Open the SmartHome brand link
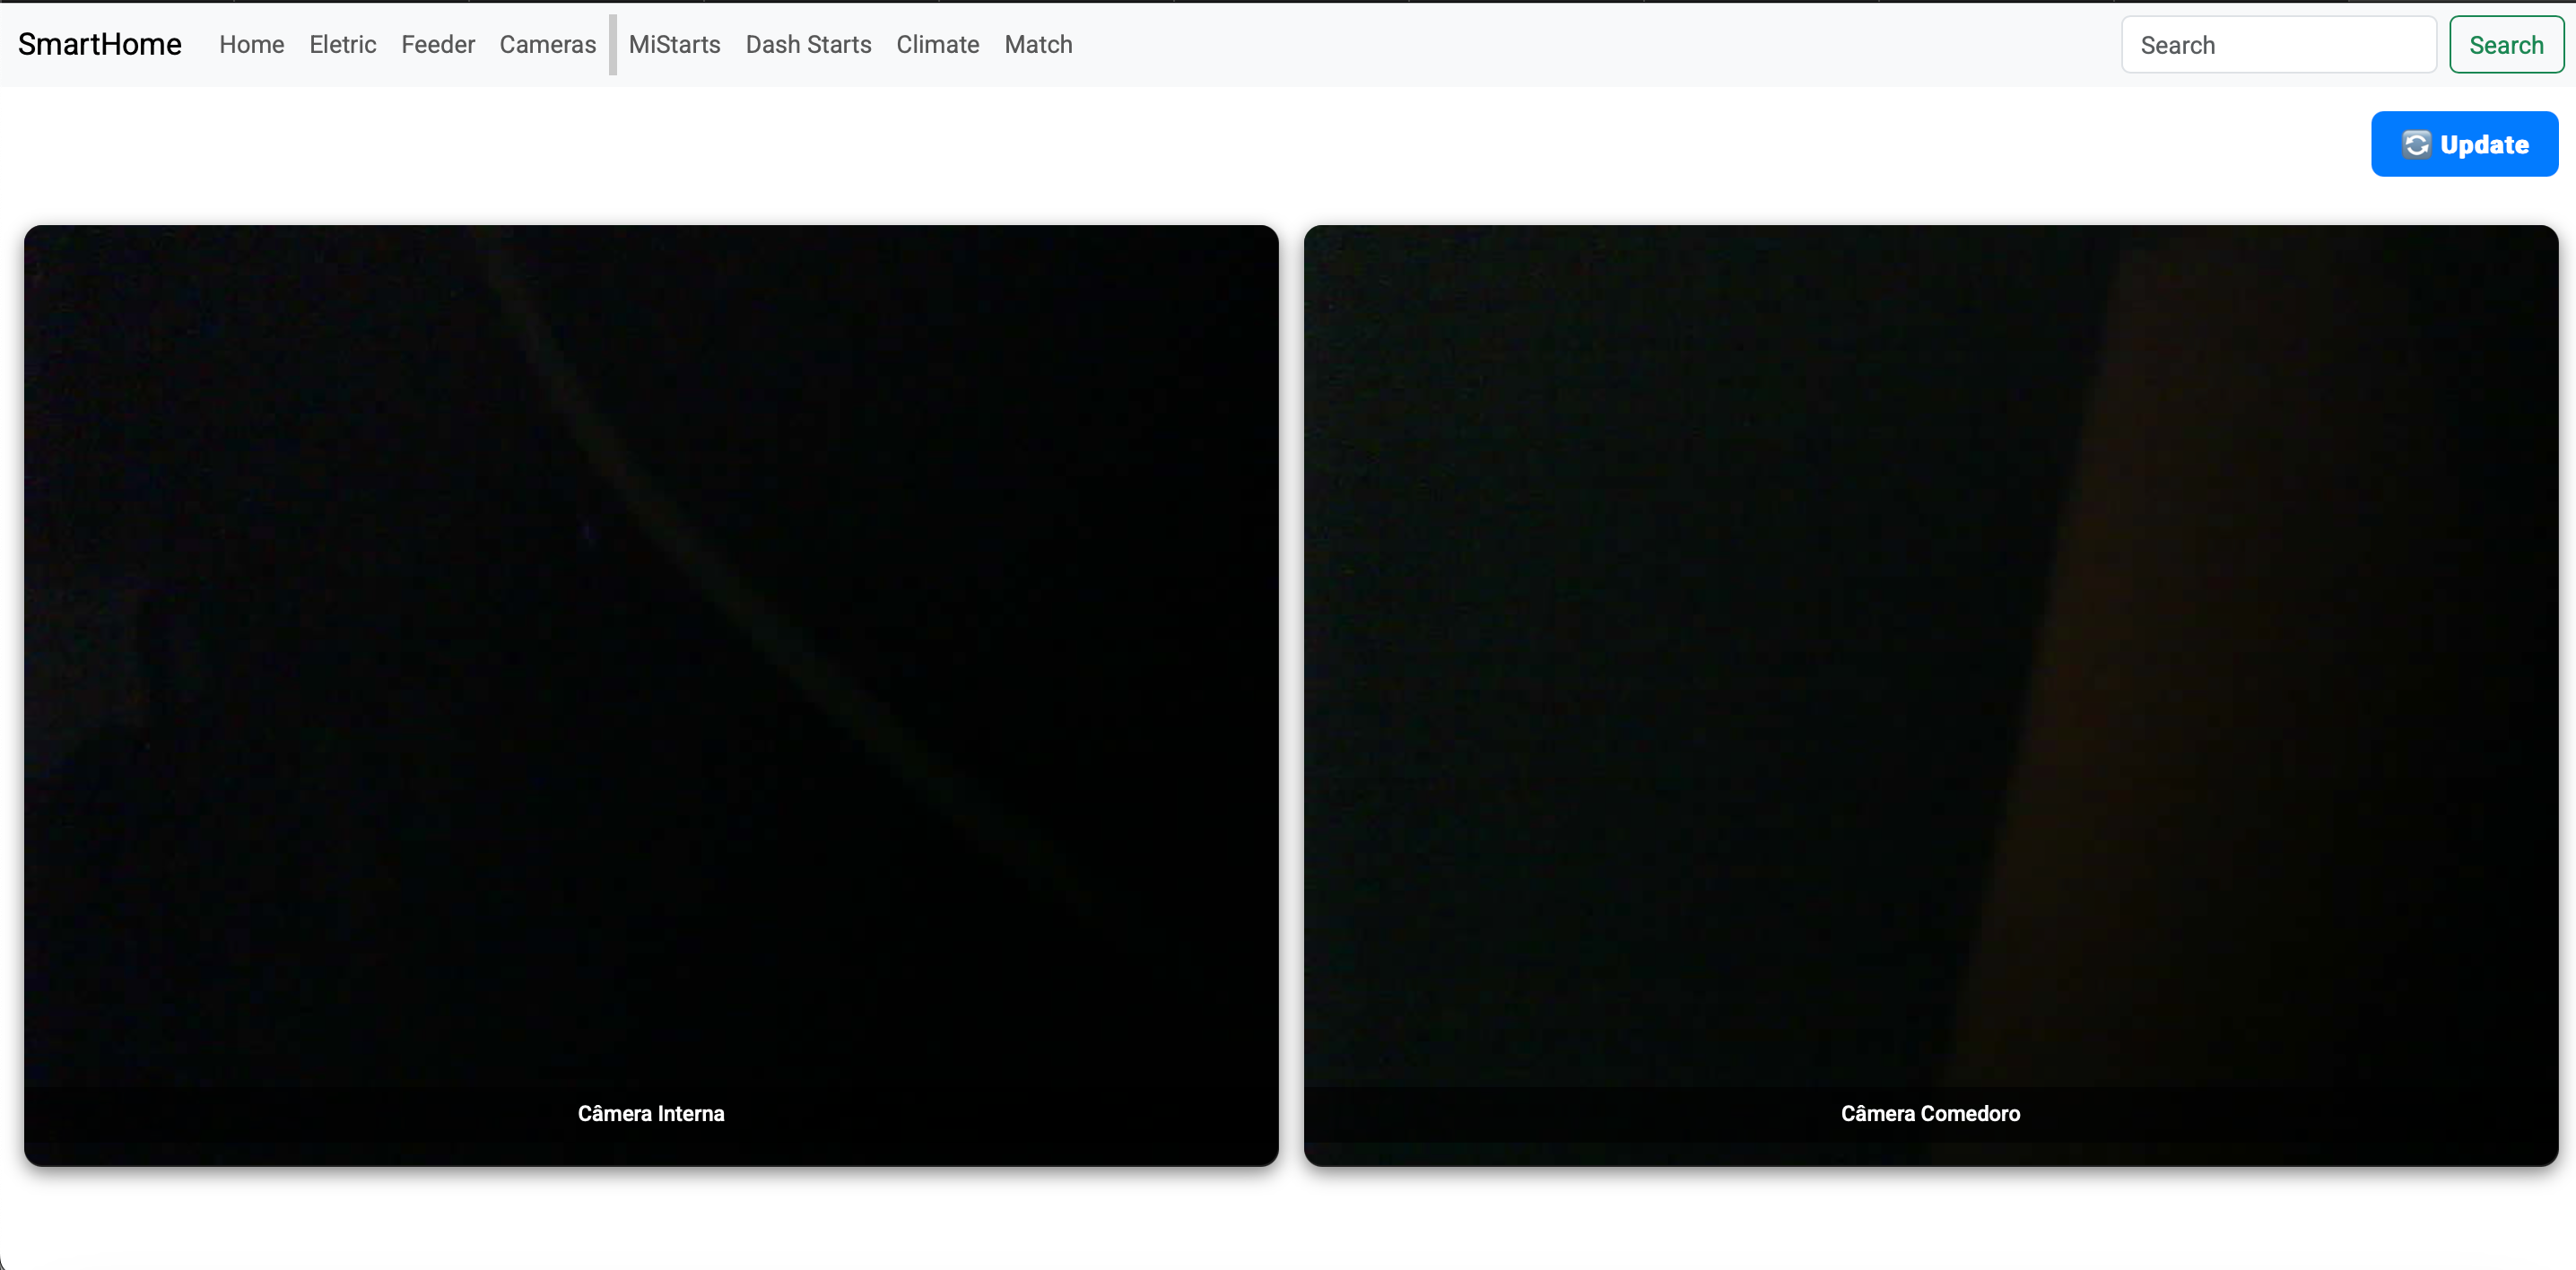This screenshot has height=1270, width=2576. [x=100, y=44]
